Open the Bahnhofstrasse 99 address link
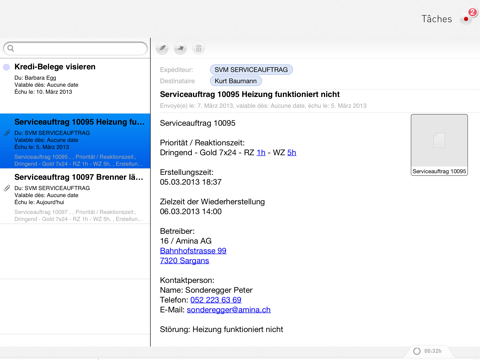Viewport: 480px width, 360px height. point(193,251)
